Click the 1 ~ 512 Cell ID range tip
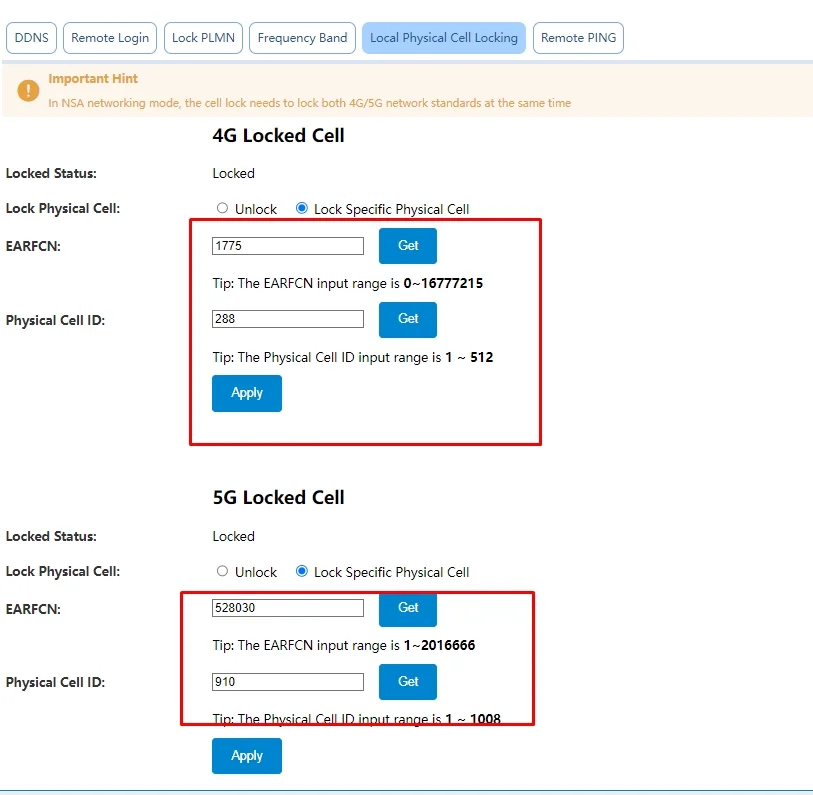 353,357
